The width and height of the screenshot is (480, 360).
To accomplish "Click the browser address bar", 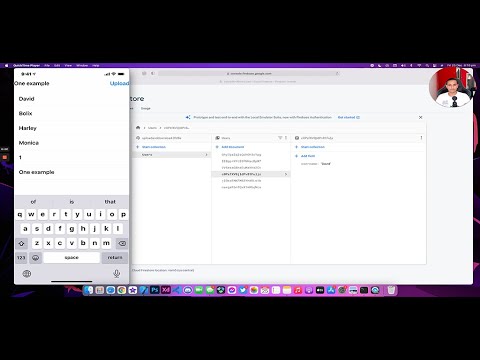I will 249,73.
